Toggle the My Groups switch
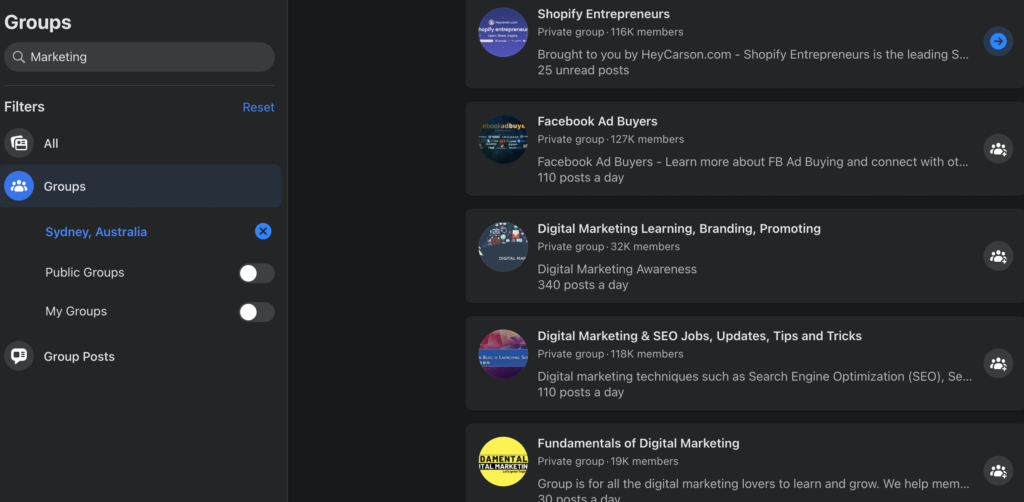The width and height of the screenshot is (1024, 502). click(x=256, y=312)
